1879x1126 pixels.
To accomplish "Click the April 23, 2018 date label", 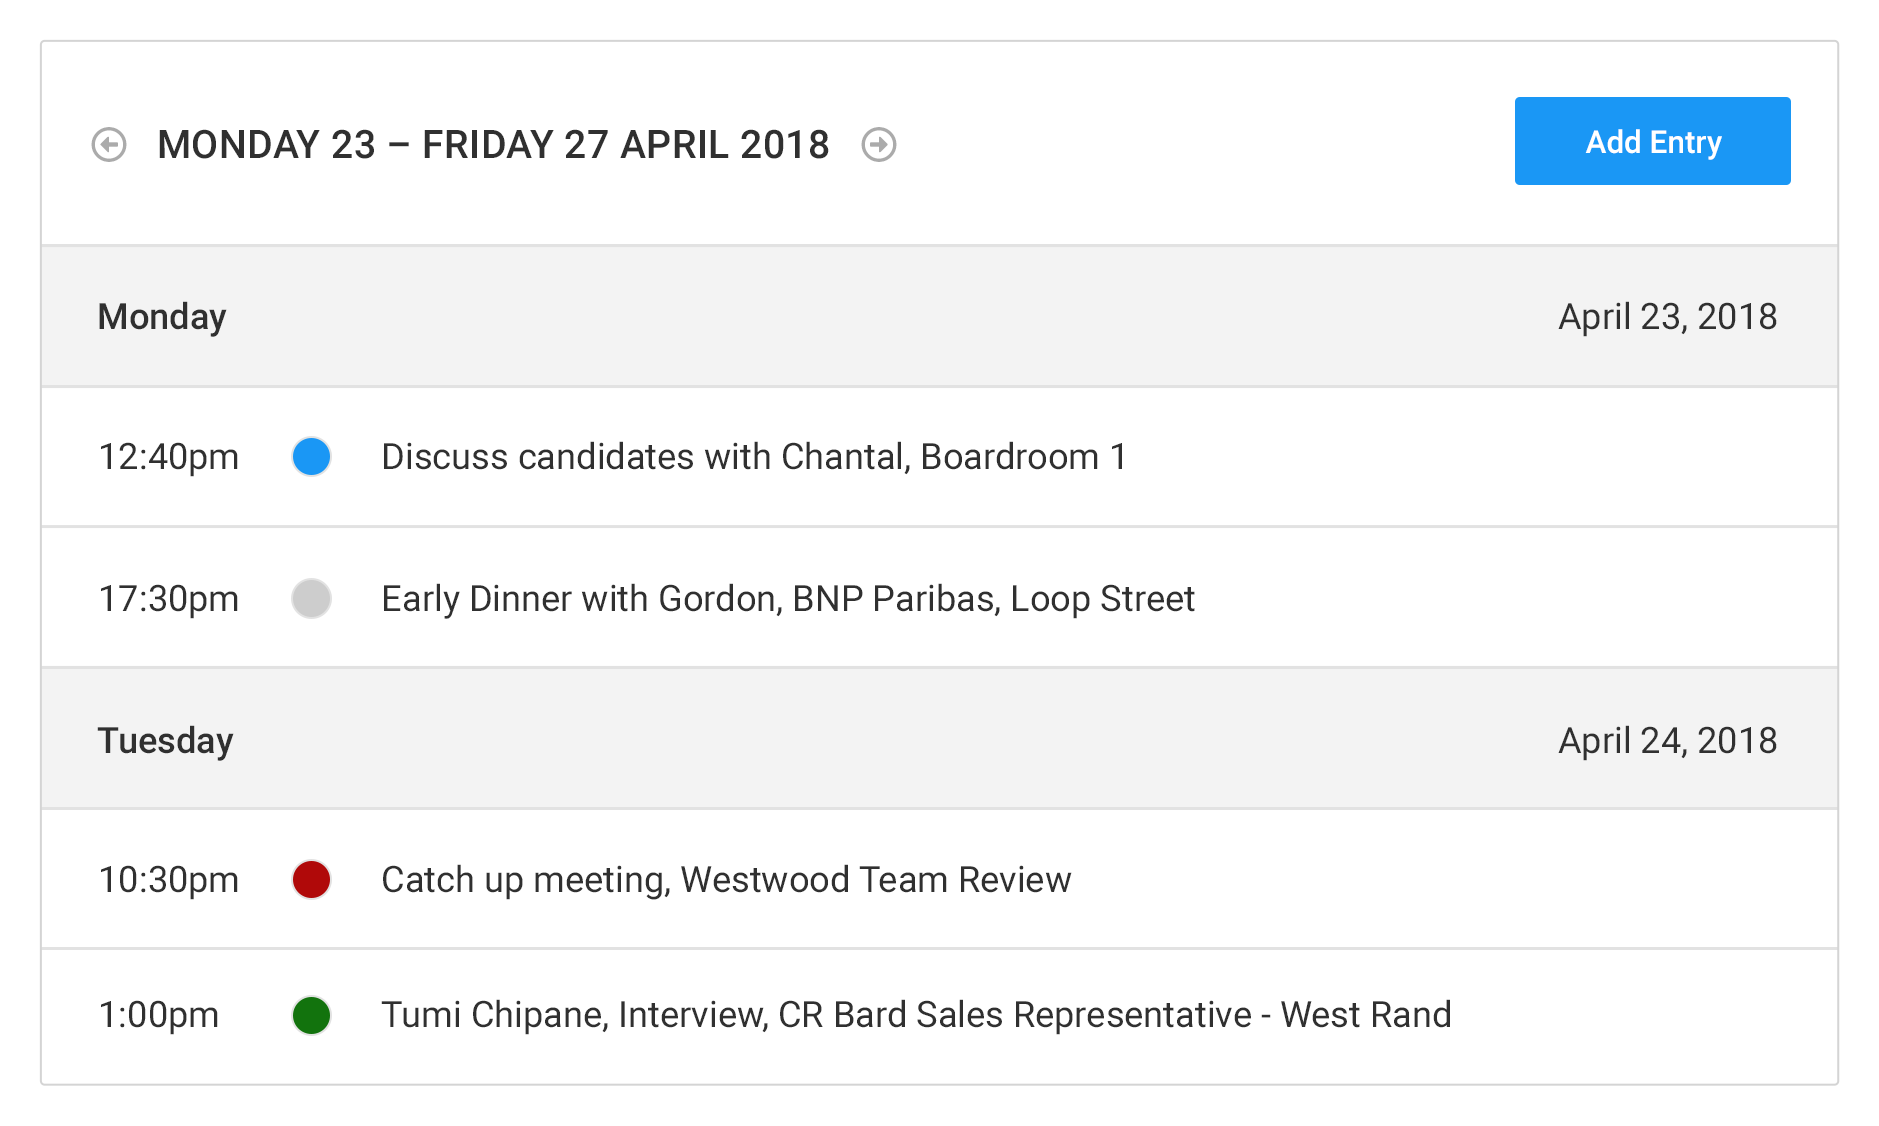I will click(x=1667, y=317).
